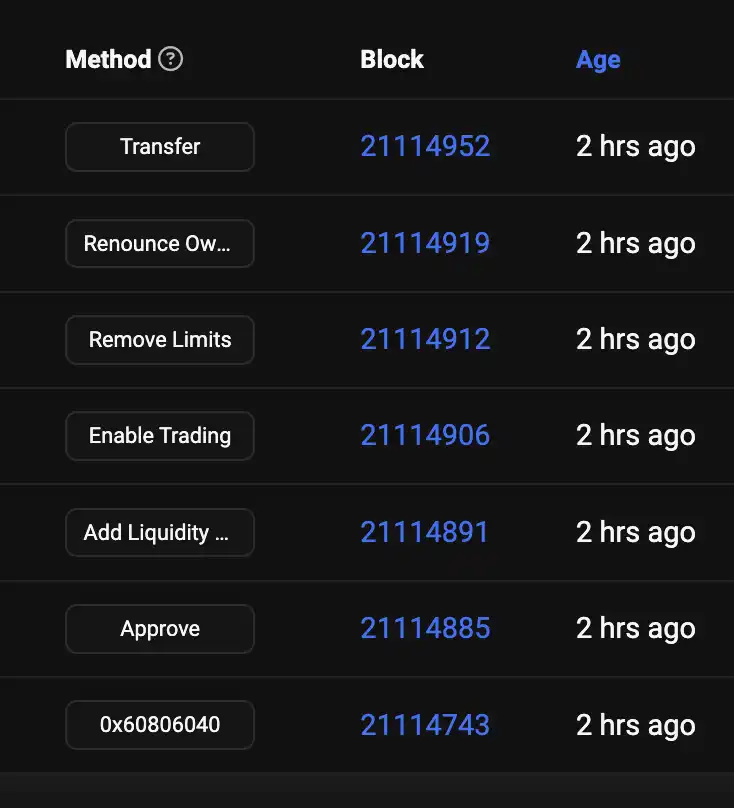Open block 21114906 link
The image size is (734, 808).
425,436
